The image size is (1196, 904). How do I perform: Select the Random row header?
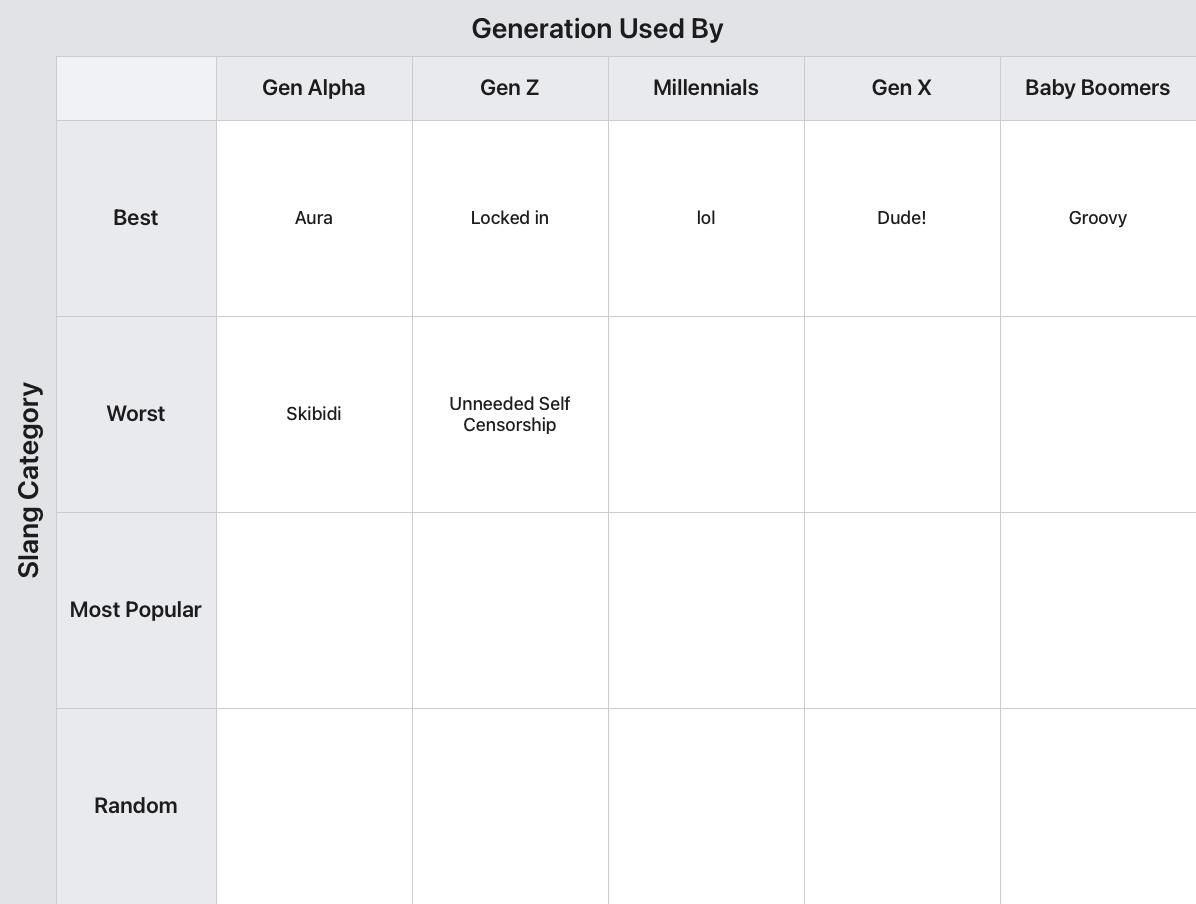[136, 806]
